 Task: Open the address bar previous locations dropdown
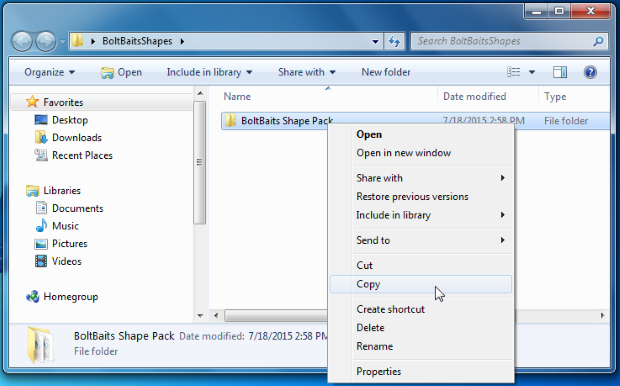point(375,41)
